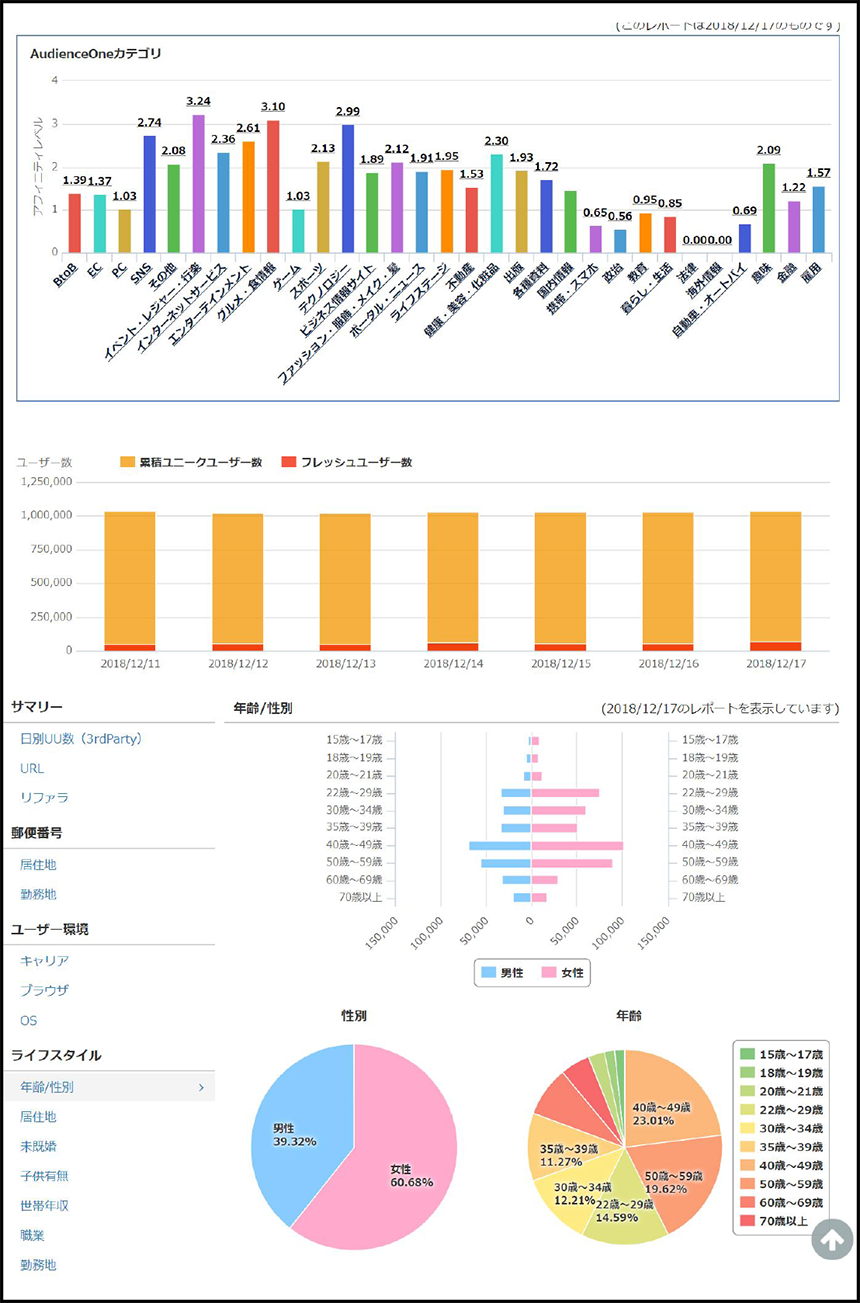The width and height of the screenshot is (860, 1303).
Task: Select リファラ in the sidebar
Action: pyautogui.click(x=45, y=797)
